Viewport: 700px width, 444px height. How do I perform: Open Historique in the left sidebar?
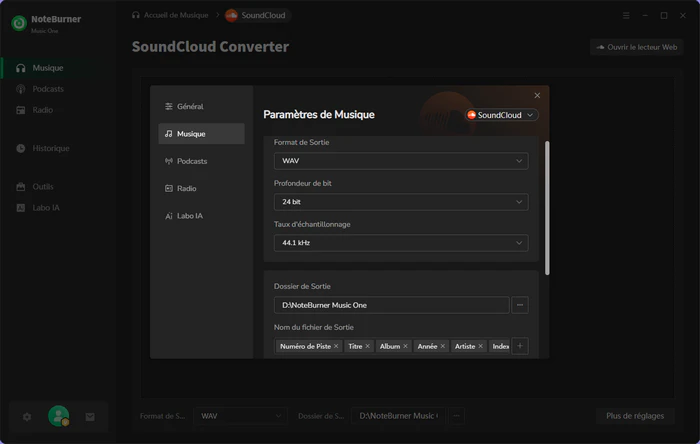coord(51,148)
